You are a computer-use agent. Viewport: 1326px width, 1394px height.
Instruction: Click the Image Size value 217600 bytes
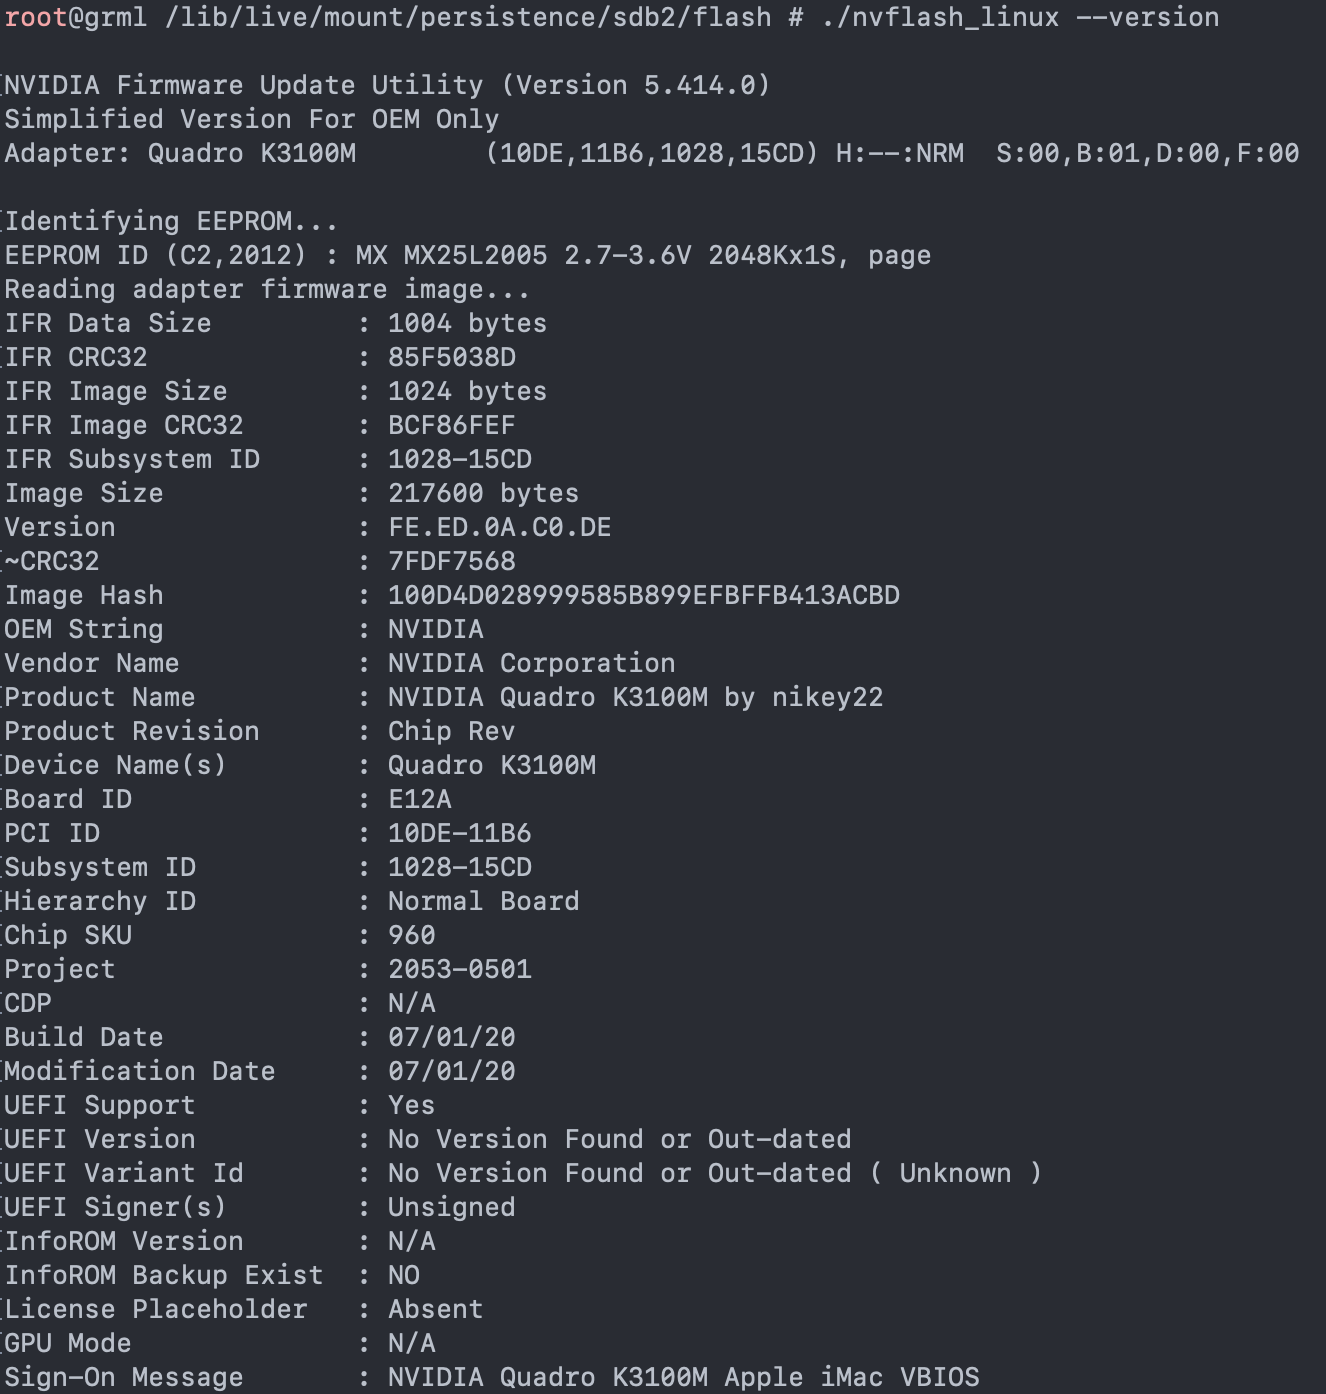tap(483, 493)
